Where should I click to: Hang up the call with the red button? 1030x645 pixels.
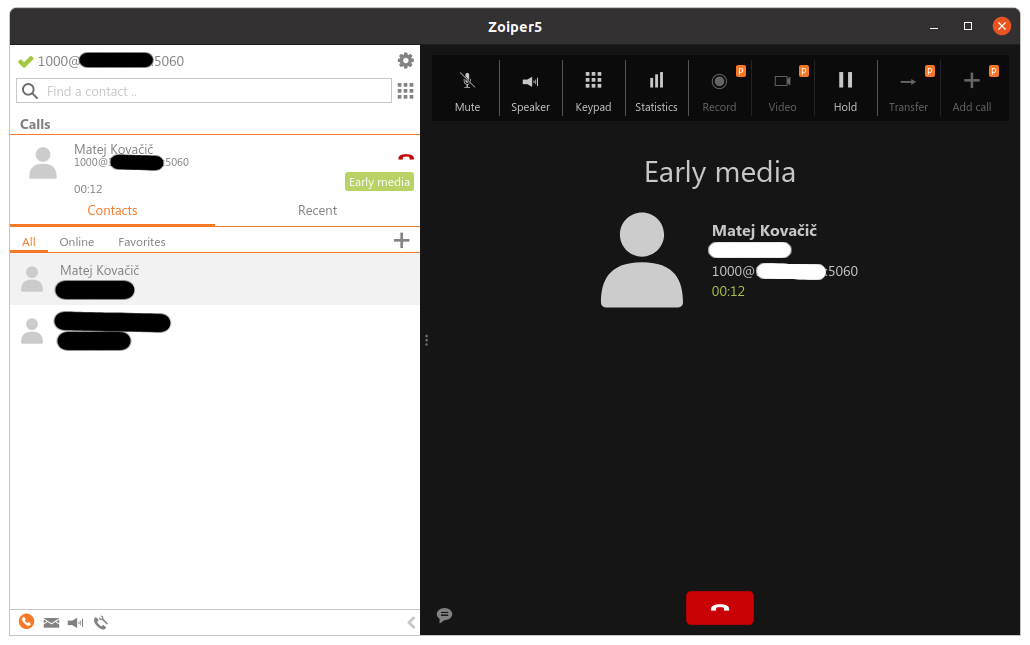719,607
